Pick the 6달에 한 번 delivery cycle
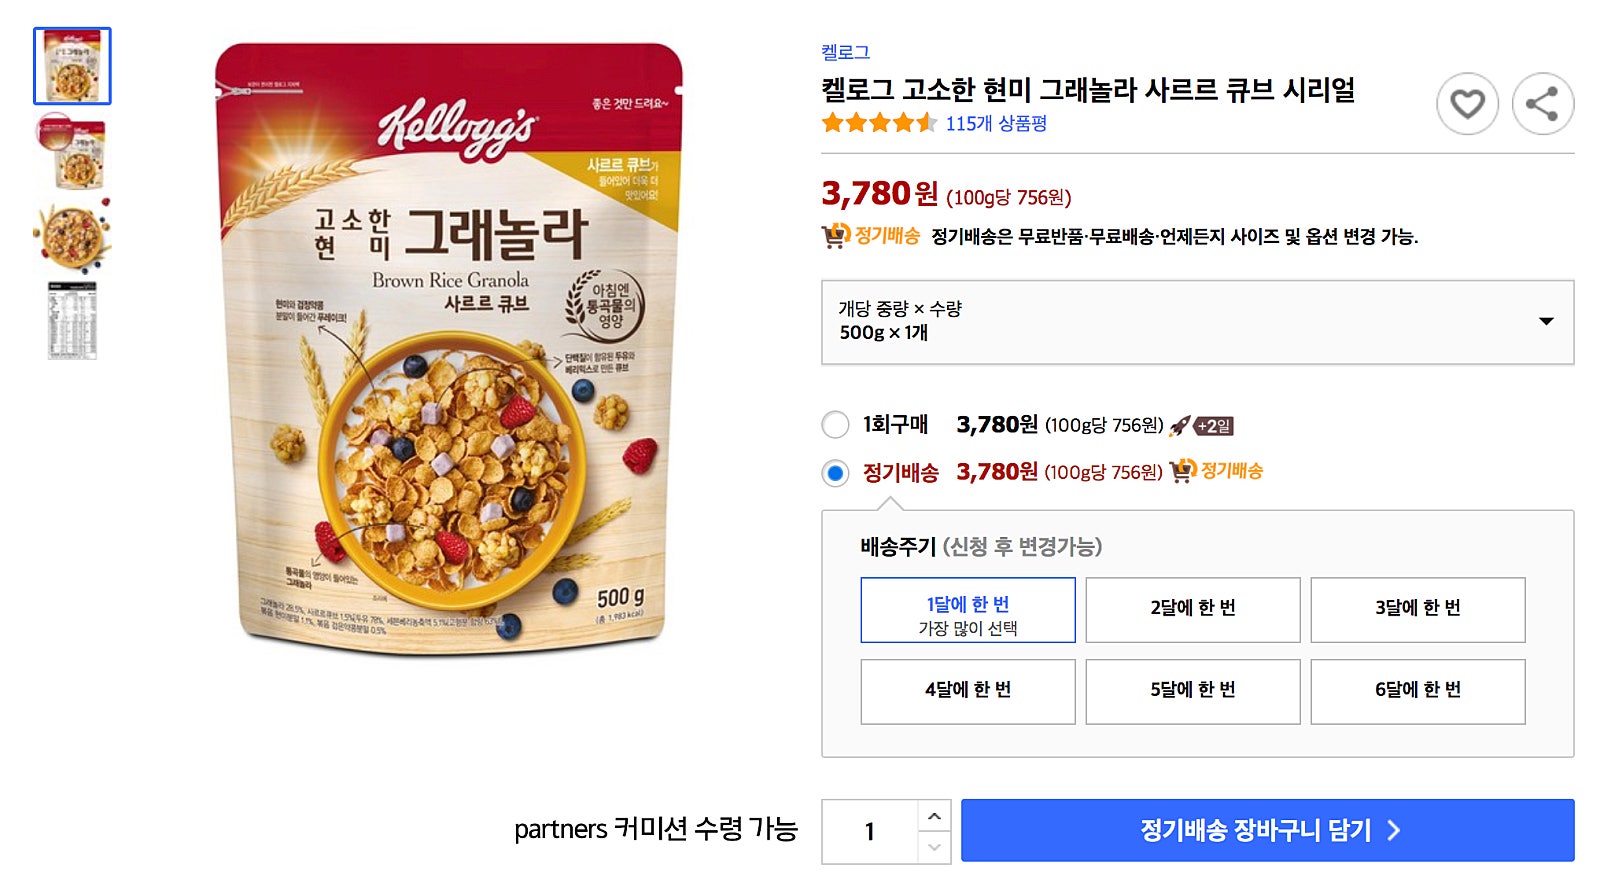 (x=1417, y=691)
